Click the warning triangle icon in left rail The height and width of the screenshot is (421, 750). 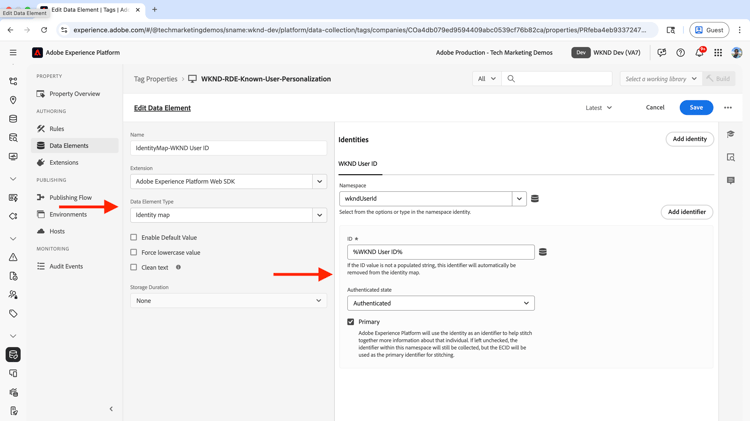[x=13, y=257]
